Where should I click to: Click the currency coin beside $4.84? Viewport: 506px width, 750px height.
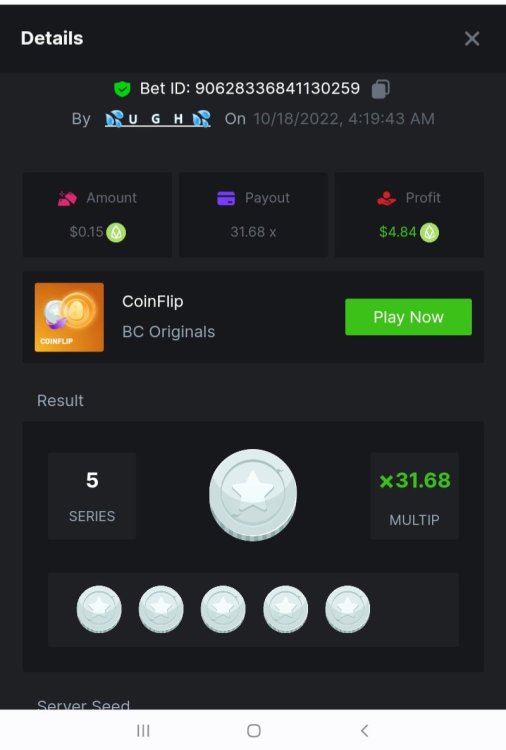pyautogui.click(x=429, y=232)
